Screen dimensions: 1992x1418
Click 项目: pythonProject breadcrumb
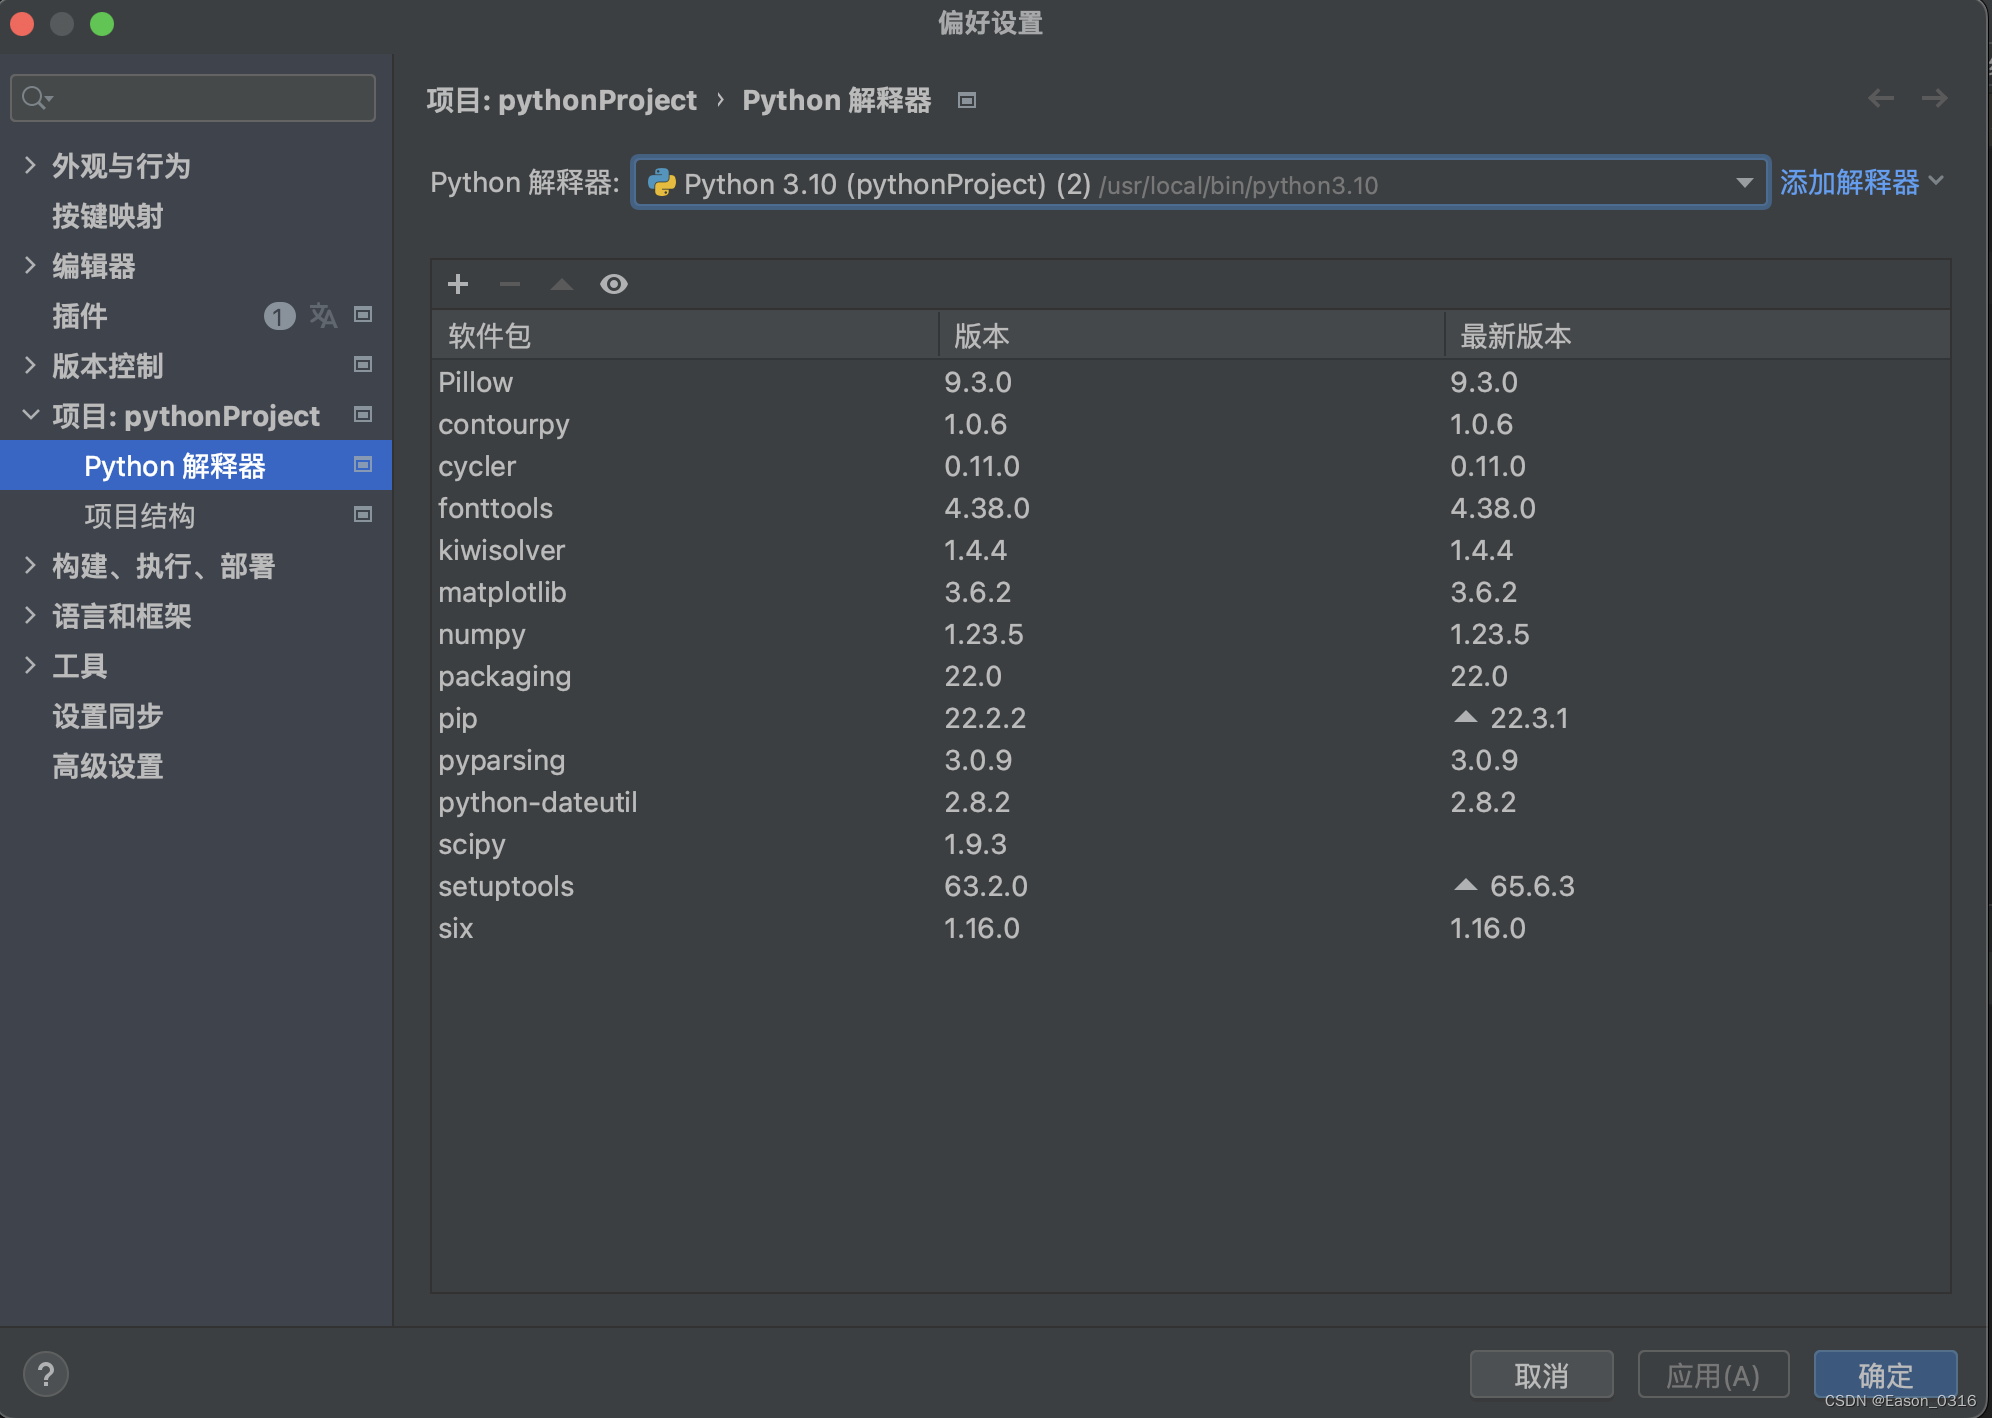561,100
